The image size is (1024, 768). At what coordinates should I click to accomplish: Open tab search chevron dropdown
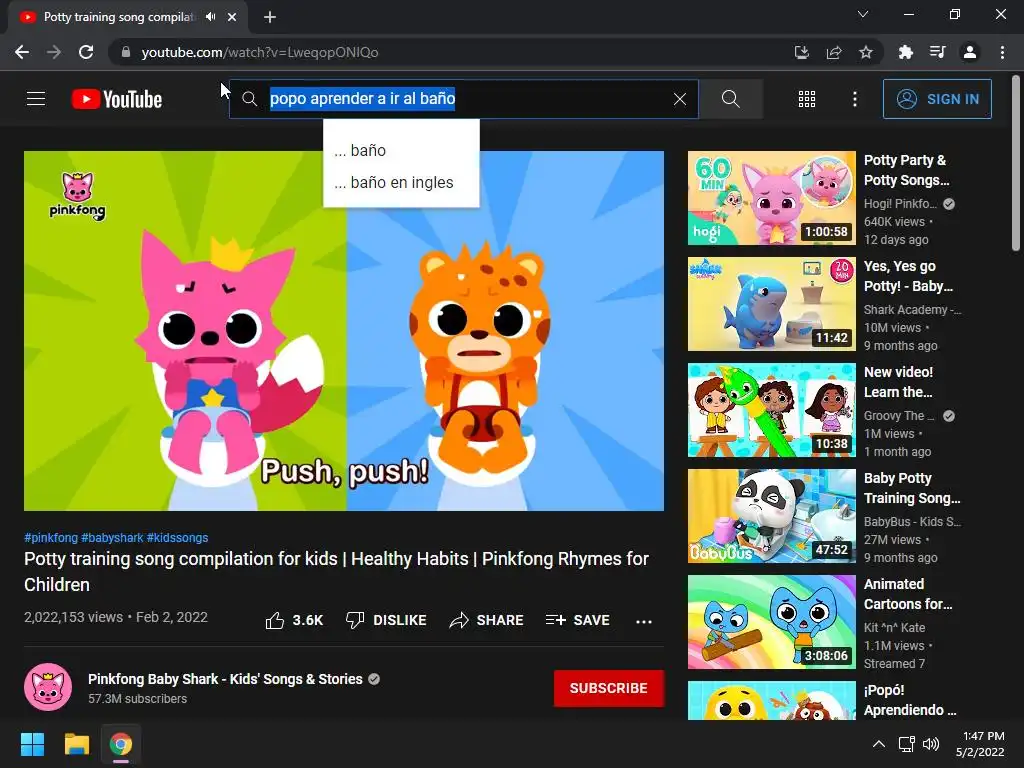coord(863,14)
